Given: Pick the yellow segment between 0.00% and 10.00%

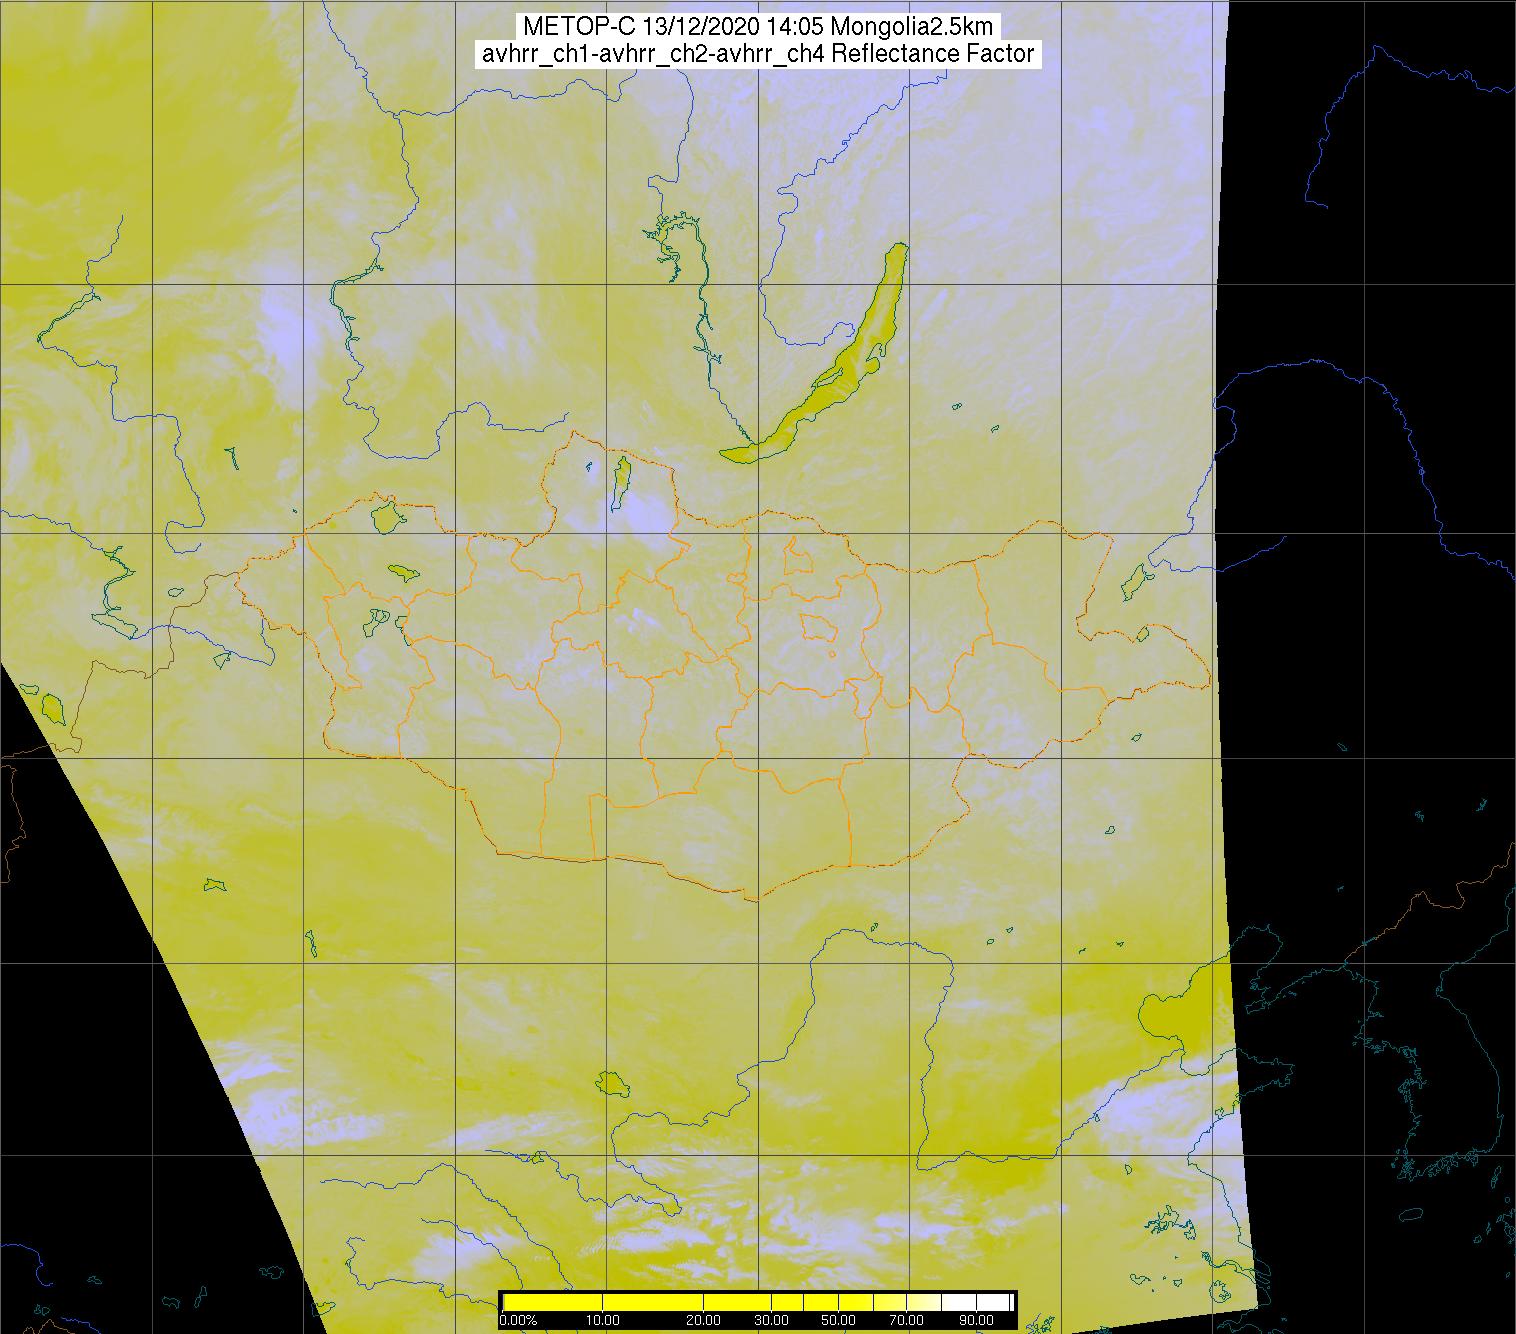Looking at the screenshot, I should 553,1302.
